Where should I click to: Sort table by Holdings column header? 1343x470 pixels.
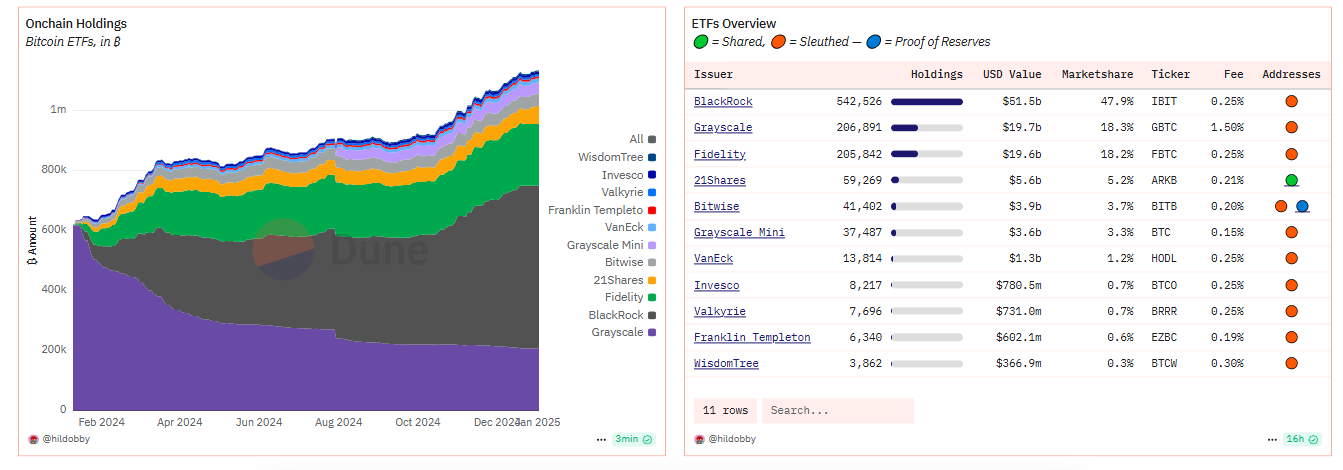tap(937, 74)
